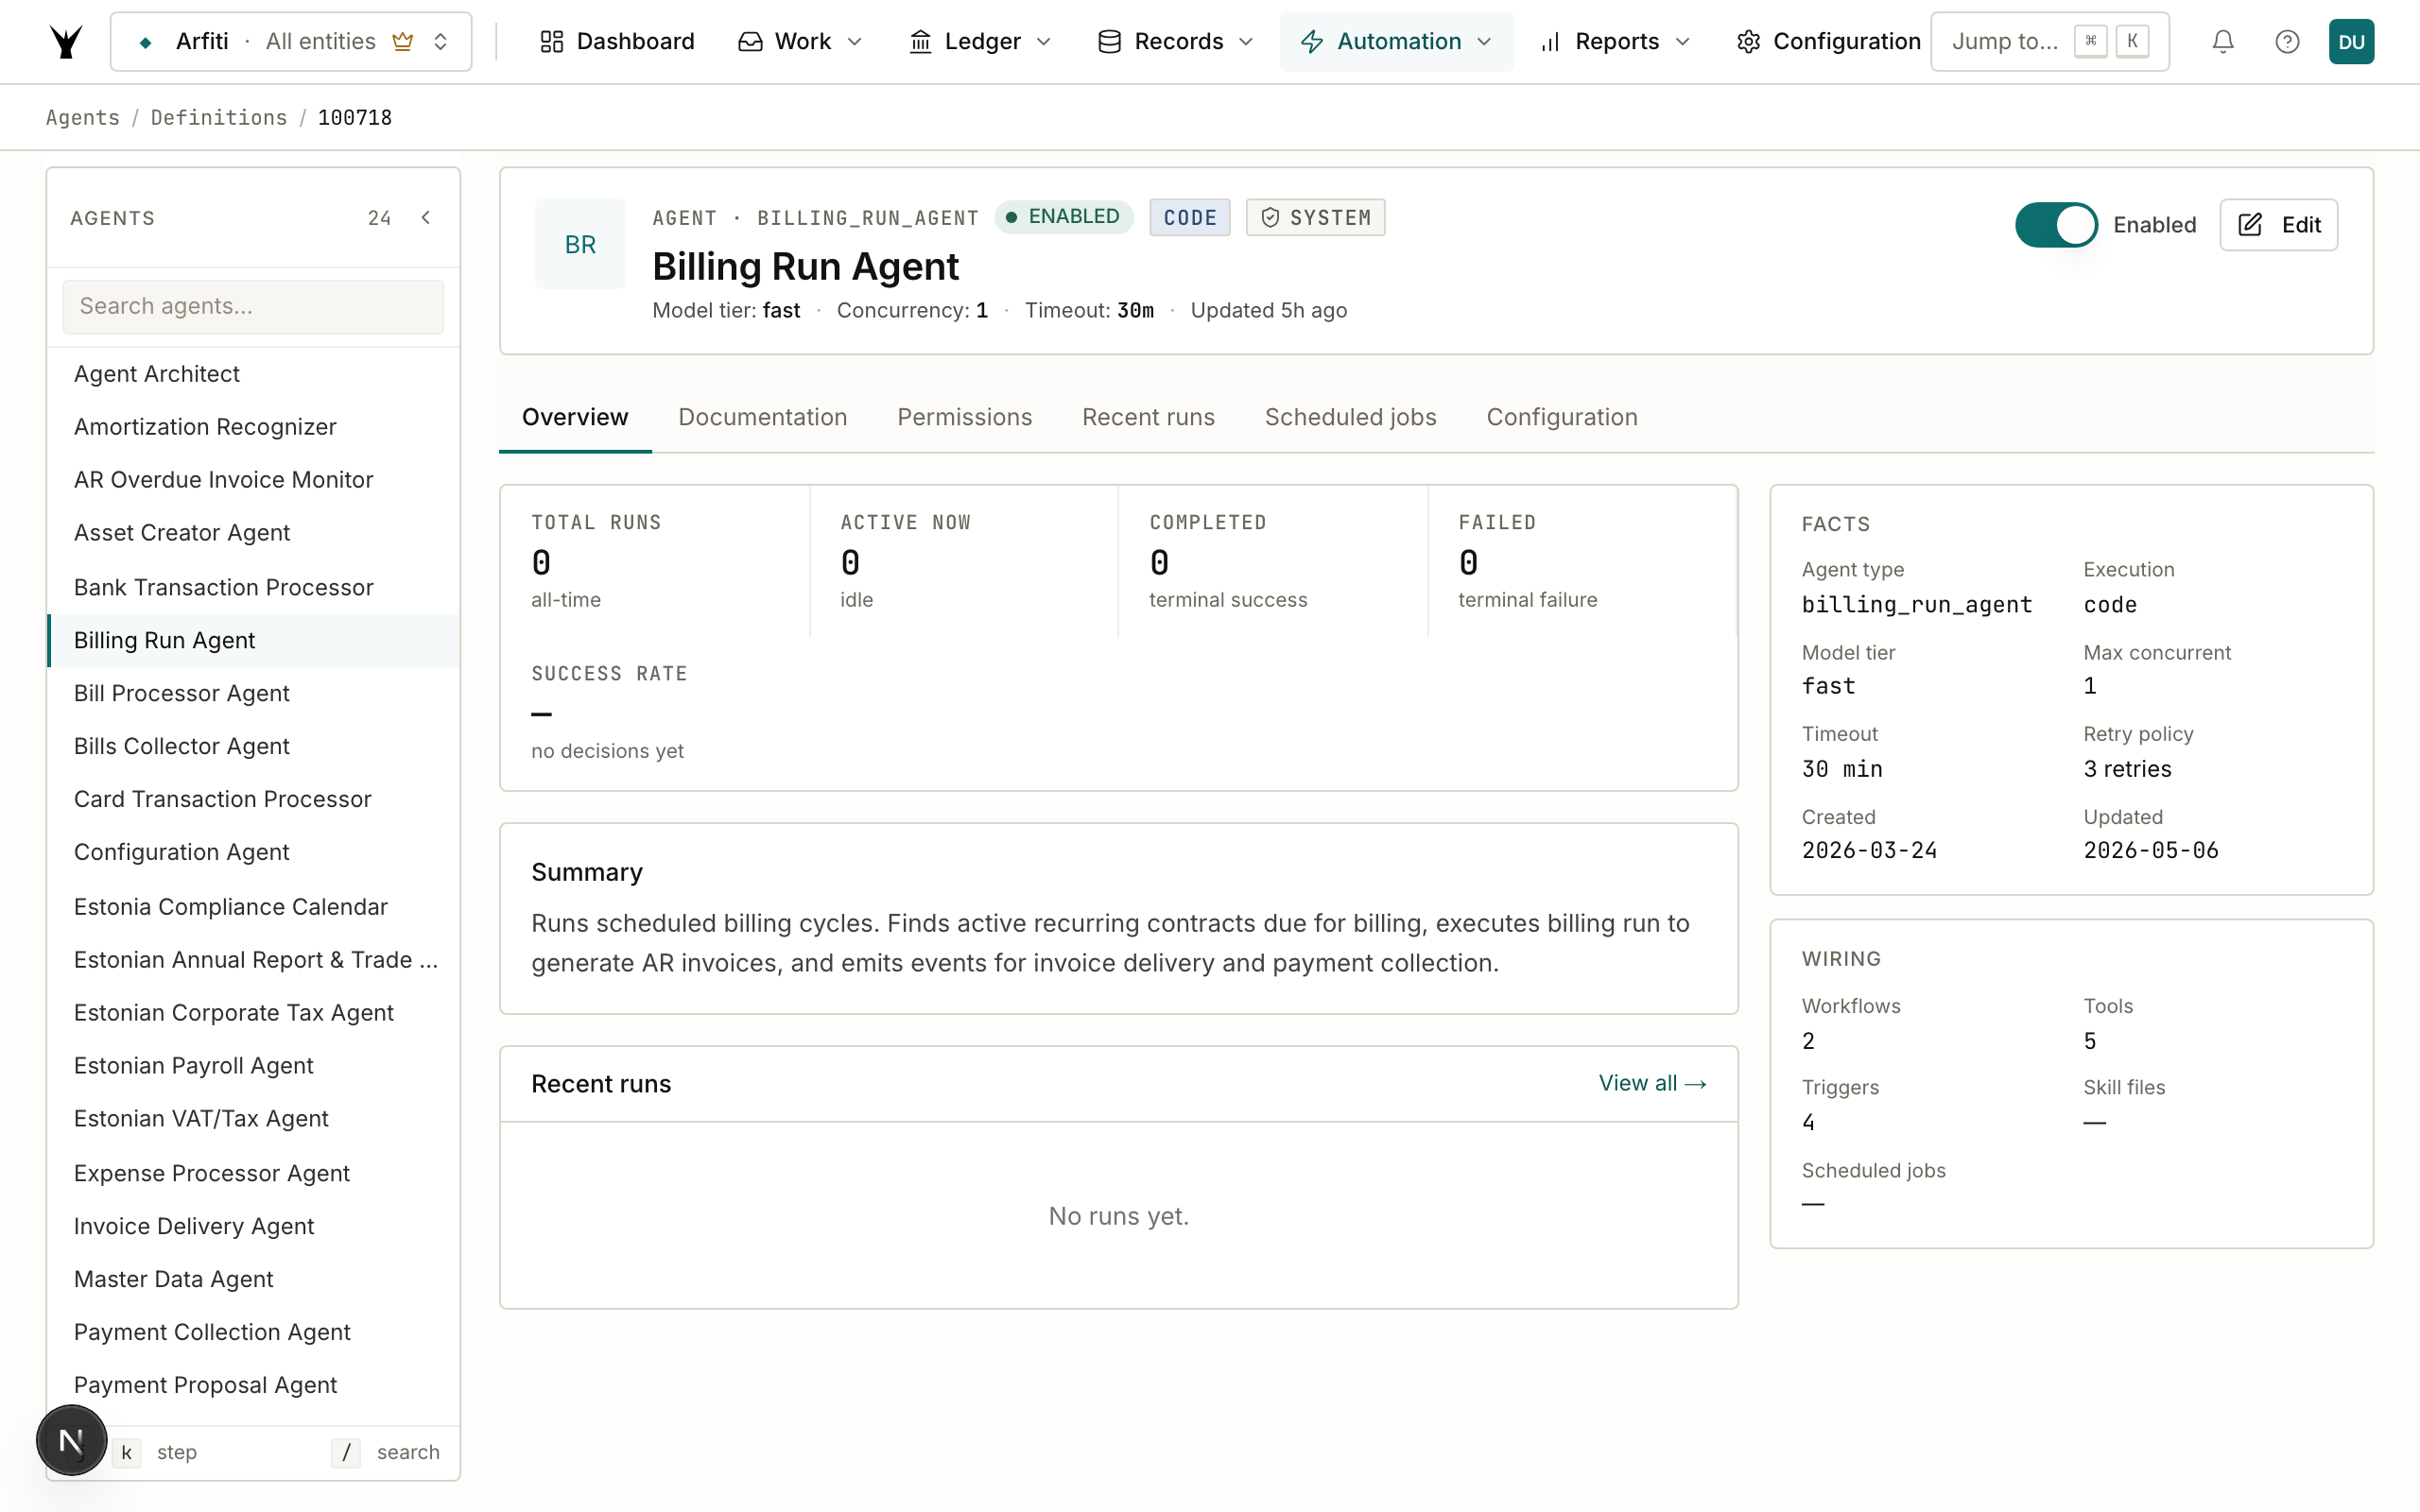Click the Dashboard grid icon
Screen dimensions: 2420x1512
pyautogui.click(x=551, y=41)
